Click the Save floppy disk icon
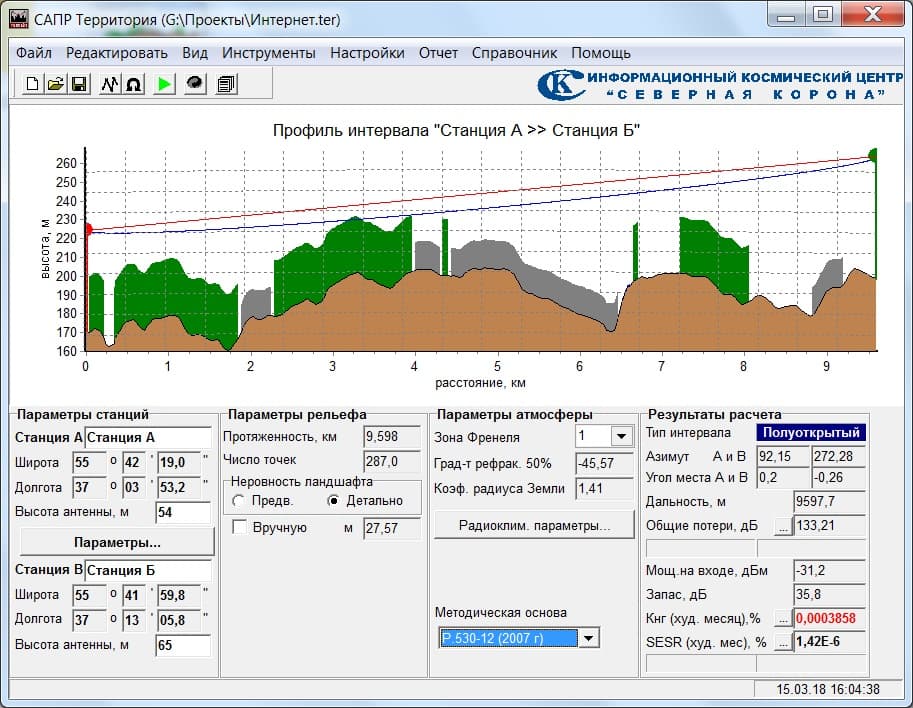This screenshot has height=708, width=913. click(79, 85)
